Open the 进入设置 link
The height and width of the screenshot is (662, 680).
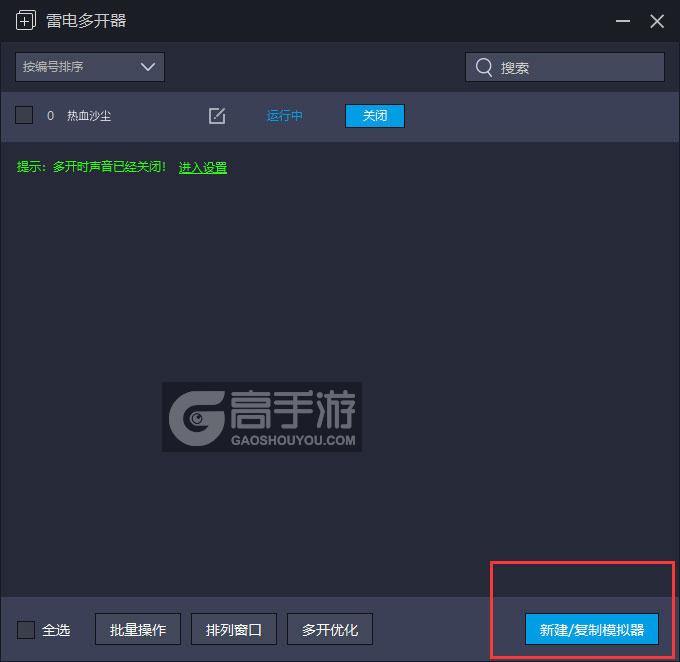point(203,167)
